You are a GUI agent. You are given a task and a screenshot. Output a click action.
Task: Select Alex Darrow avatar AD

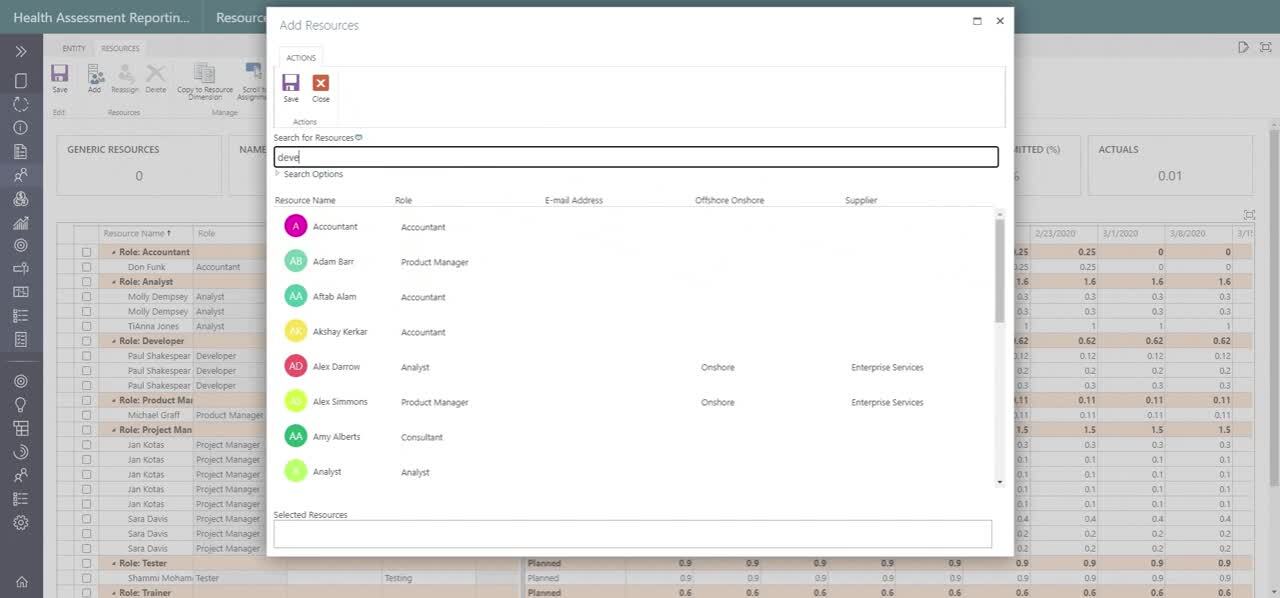click(x=296, y=367)
